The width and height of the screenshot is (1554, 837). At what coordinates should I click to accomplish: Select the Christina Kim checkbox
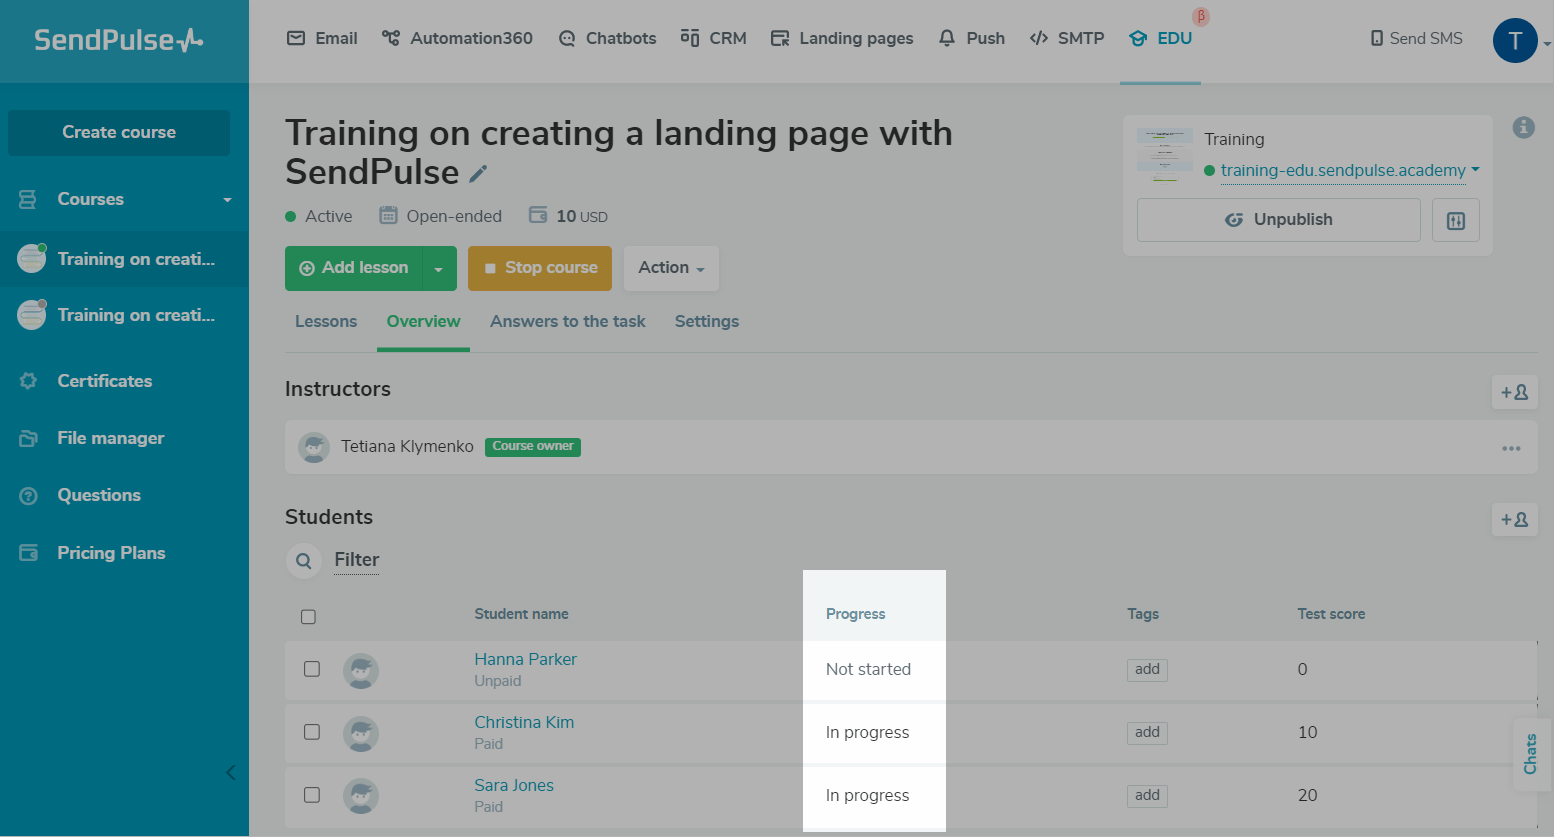click(312, 732)
